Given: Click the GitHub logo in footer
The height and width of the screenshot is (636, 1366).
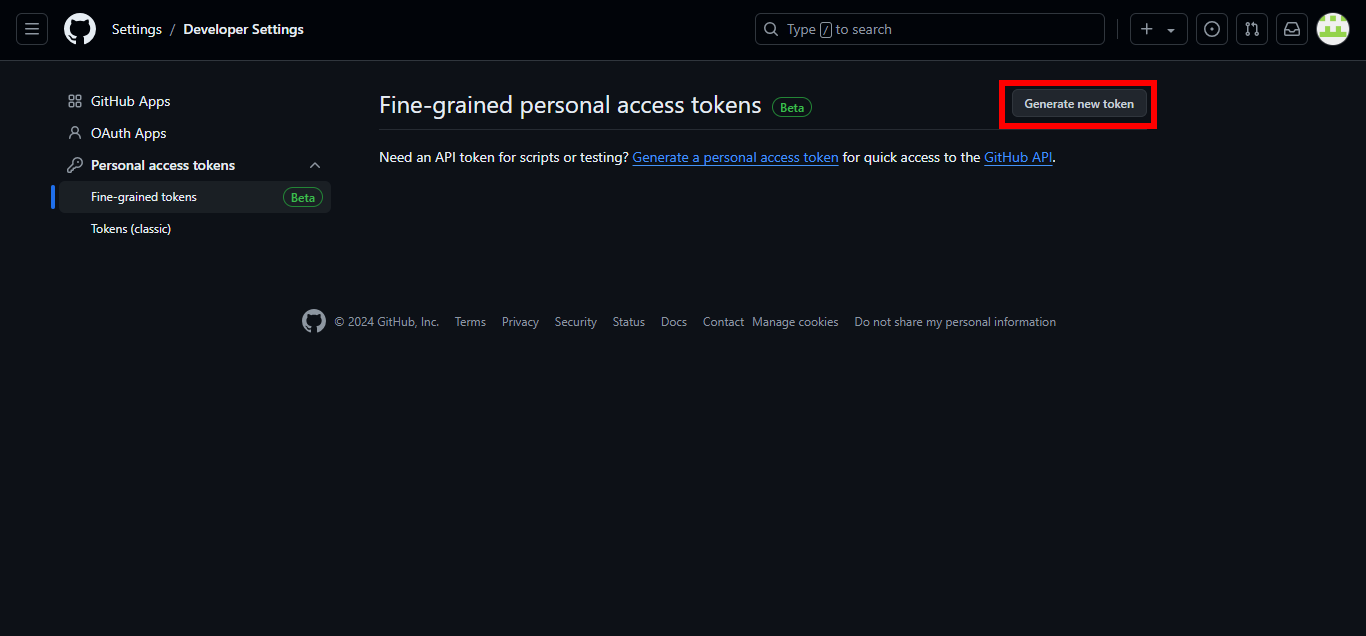Looking at the screenshot, I should (x=314, y=321).
